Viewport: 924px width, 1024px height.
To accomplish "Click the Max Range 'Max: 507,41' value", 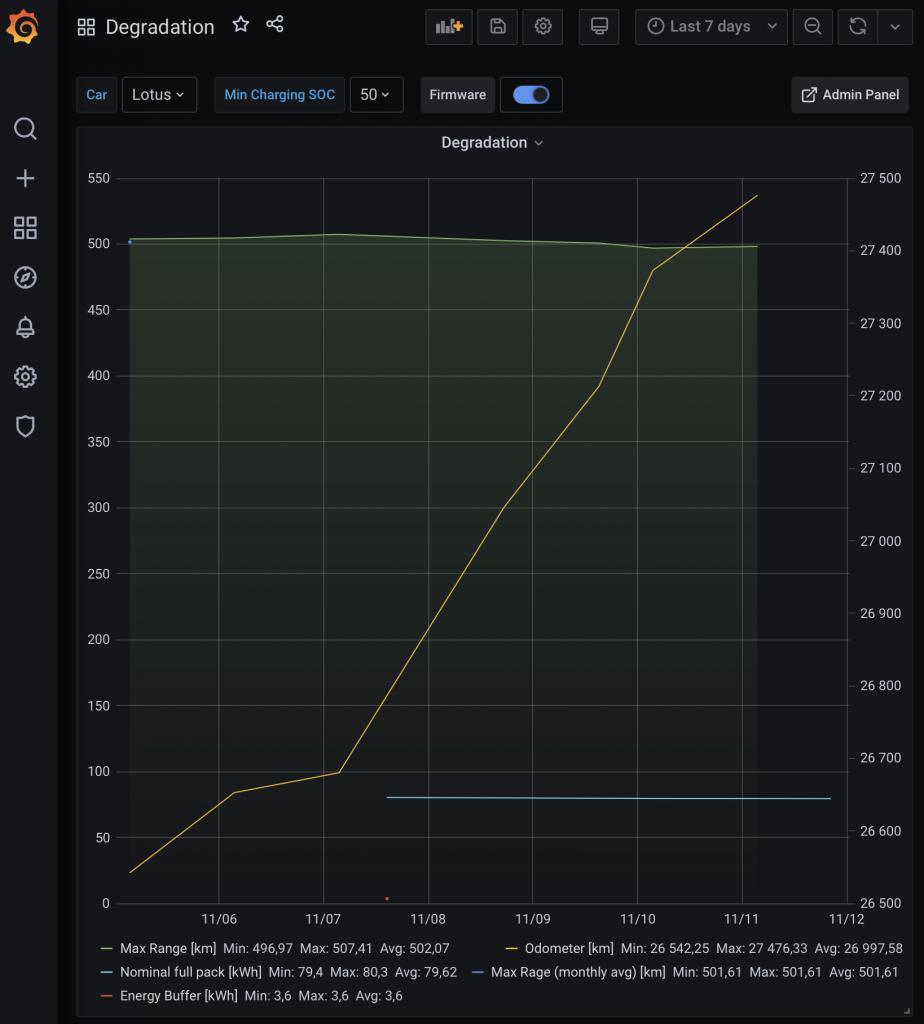I will [336, 948].
